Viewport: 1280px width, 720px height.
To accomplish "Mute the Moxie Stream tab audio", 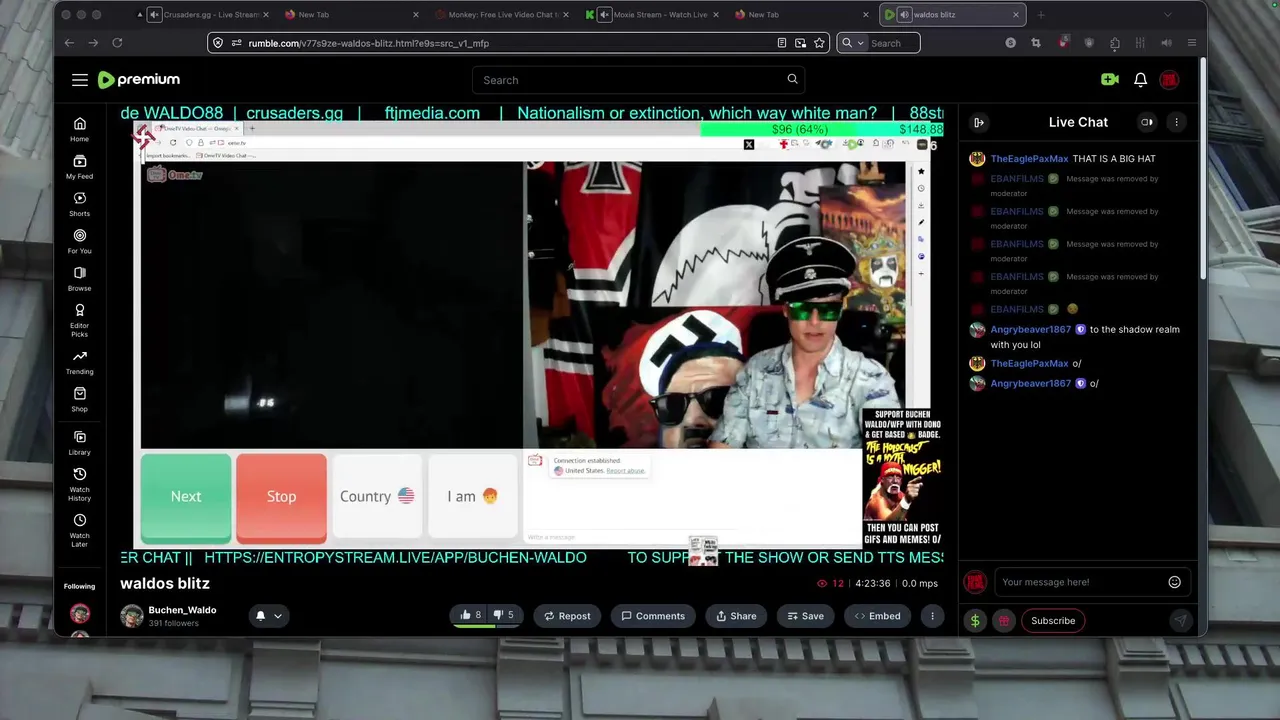I will [x=605, y=15].
